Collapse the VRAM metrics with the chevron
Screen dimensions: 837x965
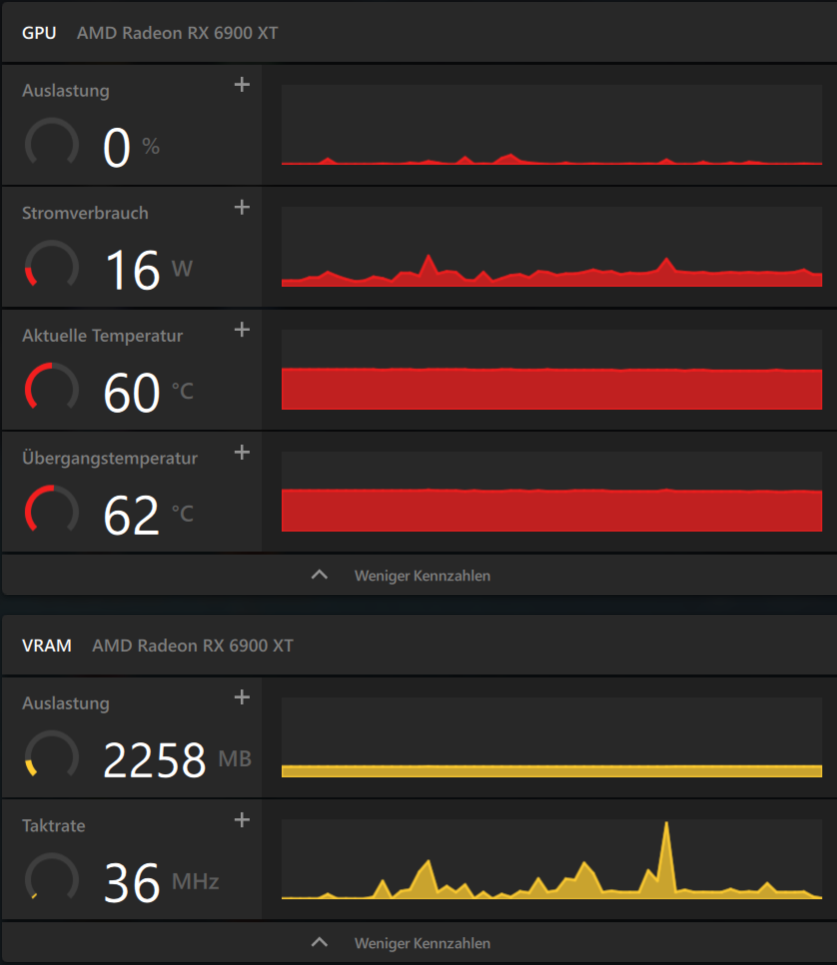pos(319,942)
